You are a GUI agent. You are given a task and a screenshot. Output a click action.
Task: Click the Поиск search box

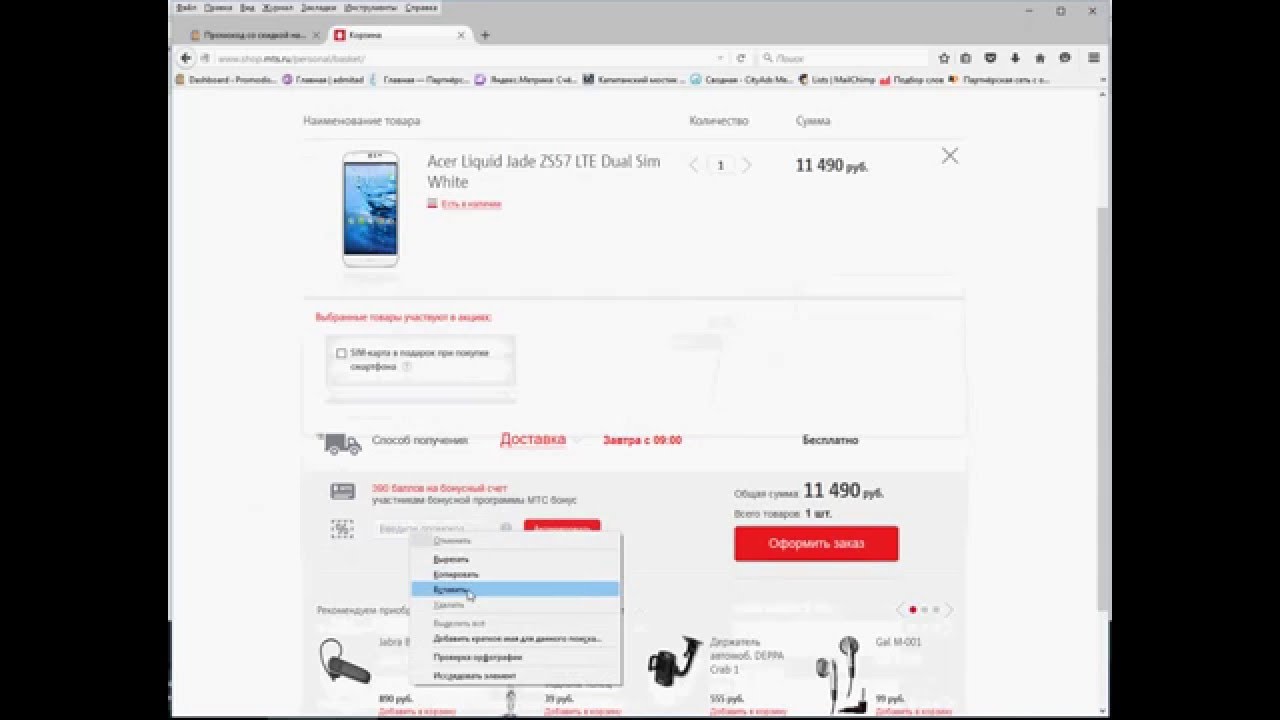[x=845, y=58]
